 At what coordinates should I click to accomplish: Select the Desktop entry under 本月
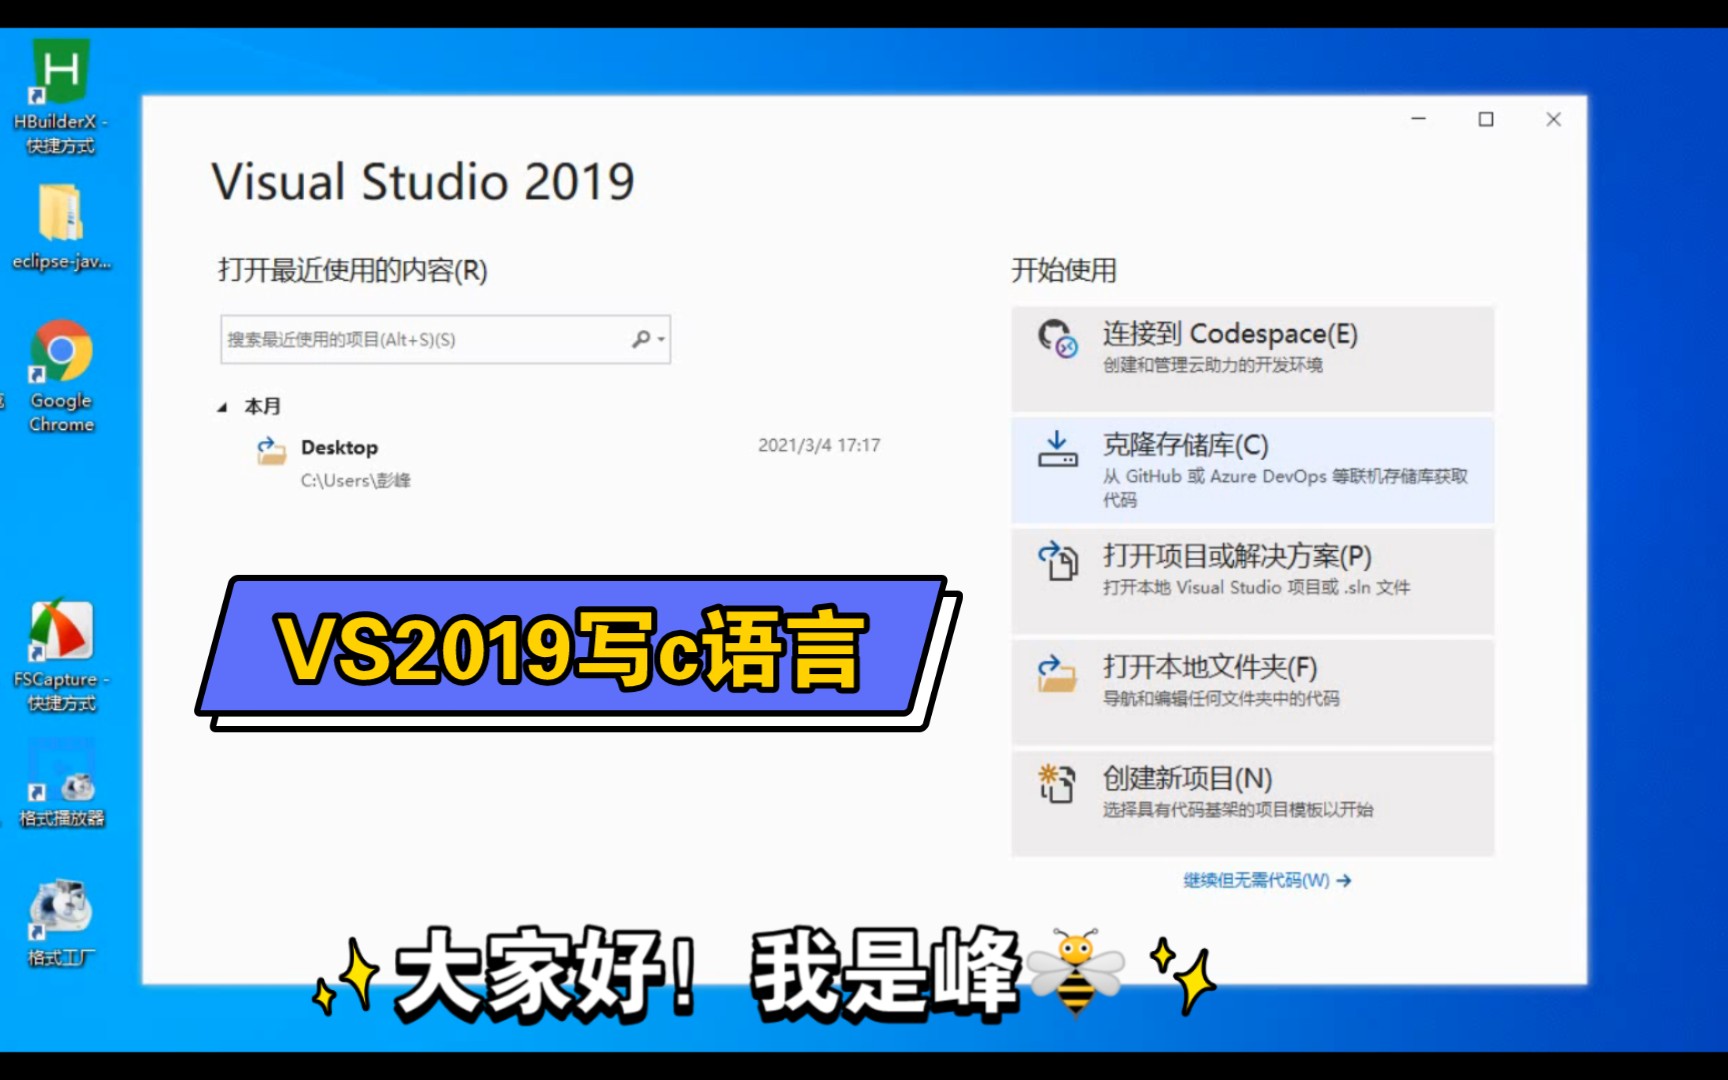click(338, 447)
